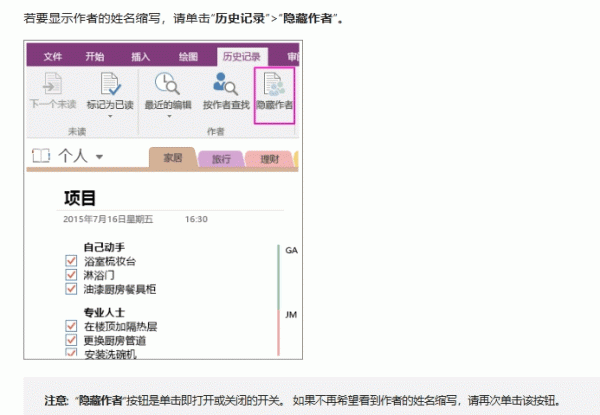Screen dimensions: 600x415
Task: Uncheck the 油漆厨房餐具柜 checkbox
Action: pyautogui.click(x=71, y=289)
